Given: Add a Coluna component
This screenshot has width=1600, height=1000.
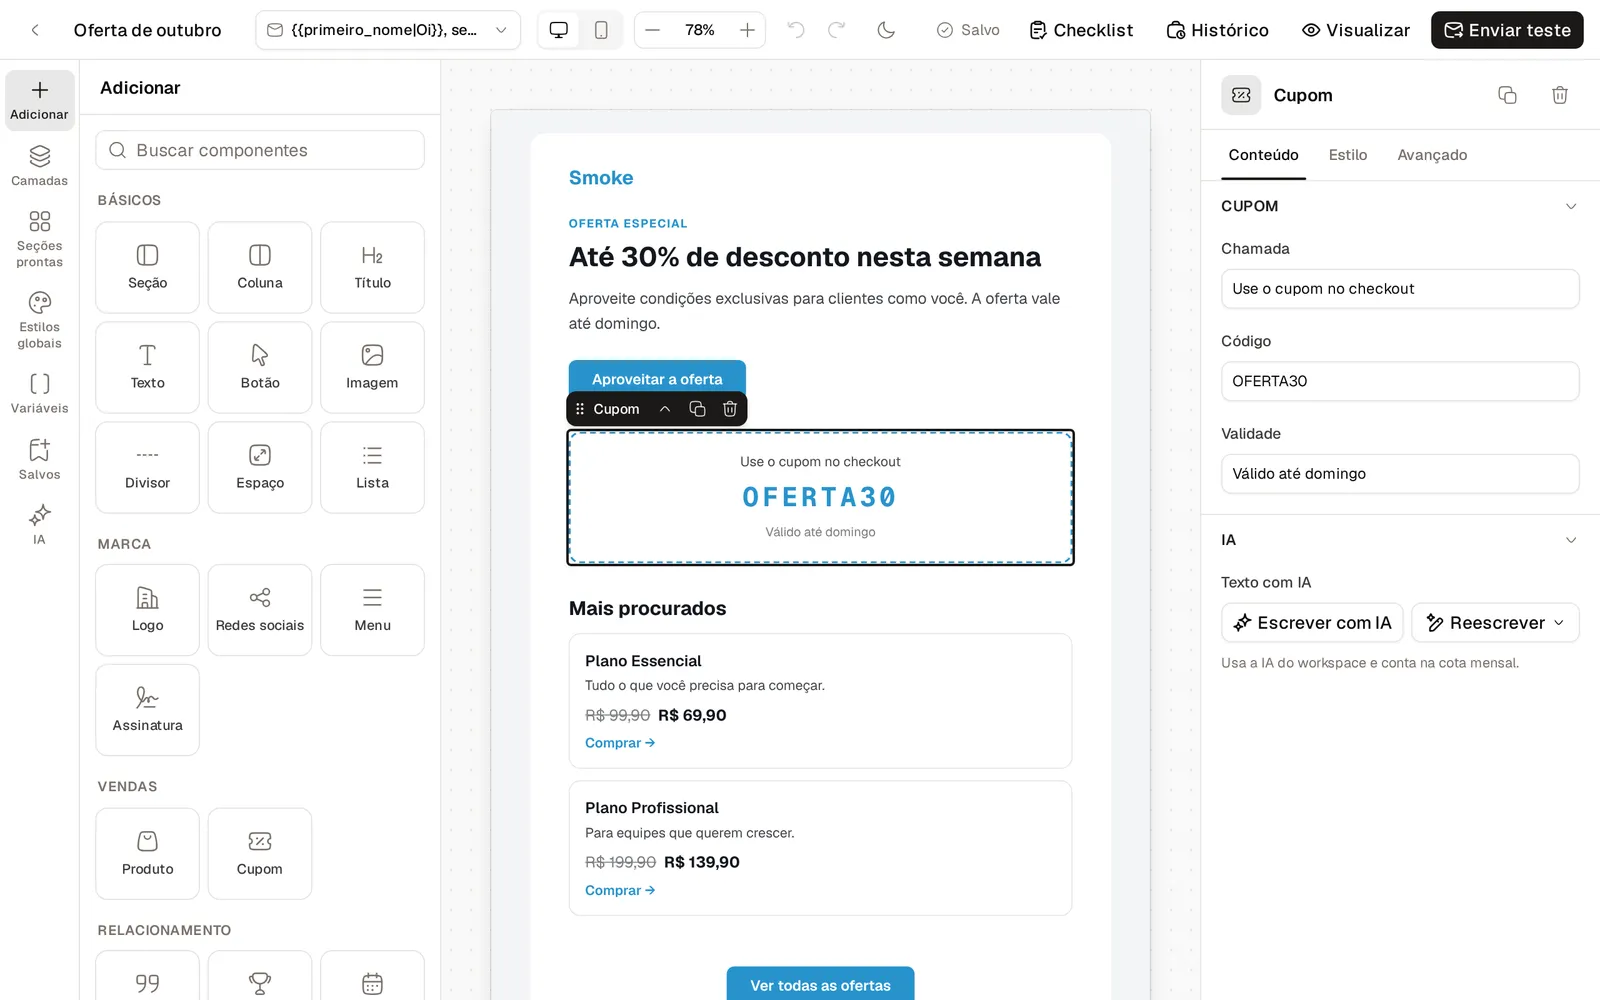Looking at the screenshot, I should 260,267.
